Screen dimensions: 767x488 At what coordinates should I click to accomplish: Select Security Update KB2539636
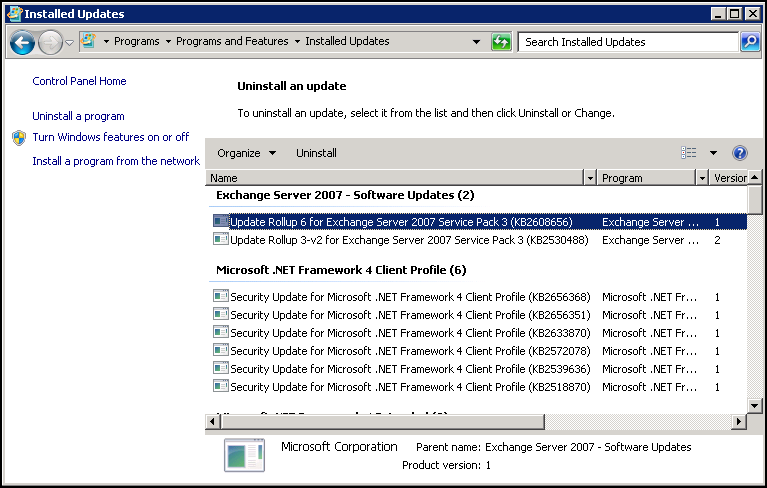tap(410, 369)
